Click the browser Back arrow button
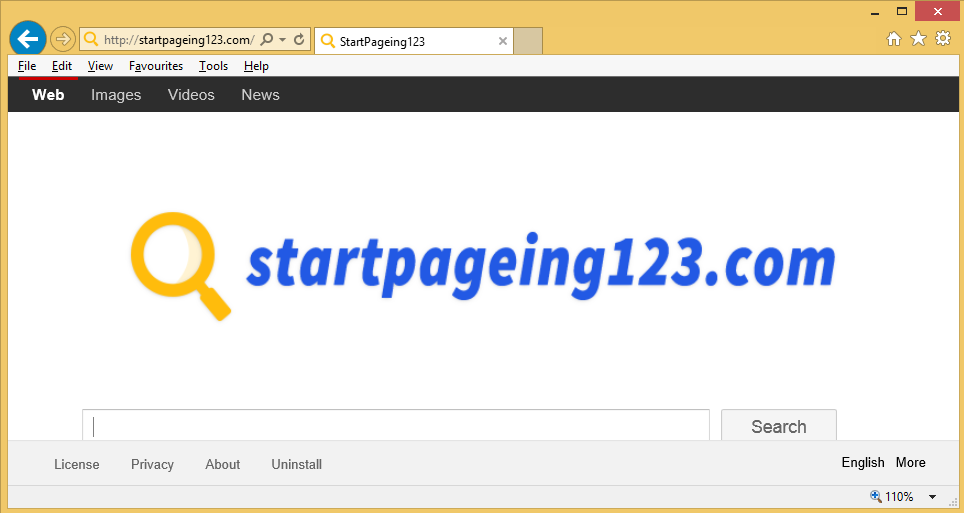964x513 pixels. pos(28,39)
